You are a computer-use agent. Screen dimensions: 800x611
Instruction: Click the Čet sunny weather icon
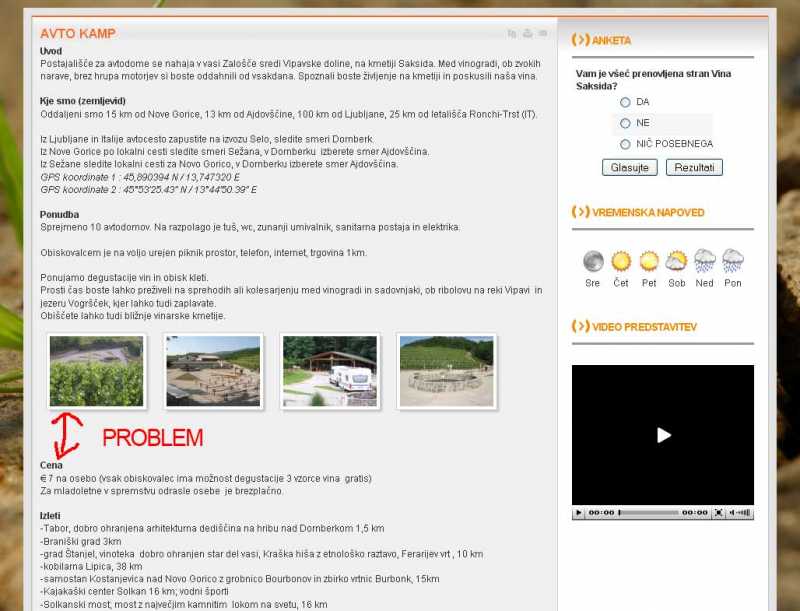[x=621, y=261]
